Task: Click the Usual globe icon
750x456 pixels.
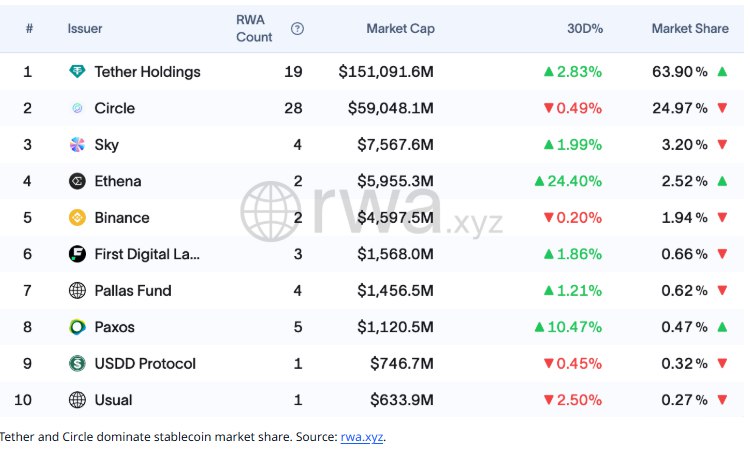Action: click(77, 400)
